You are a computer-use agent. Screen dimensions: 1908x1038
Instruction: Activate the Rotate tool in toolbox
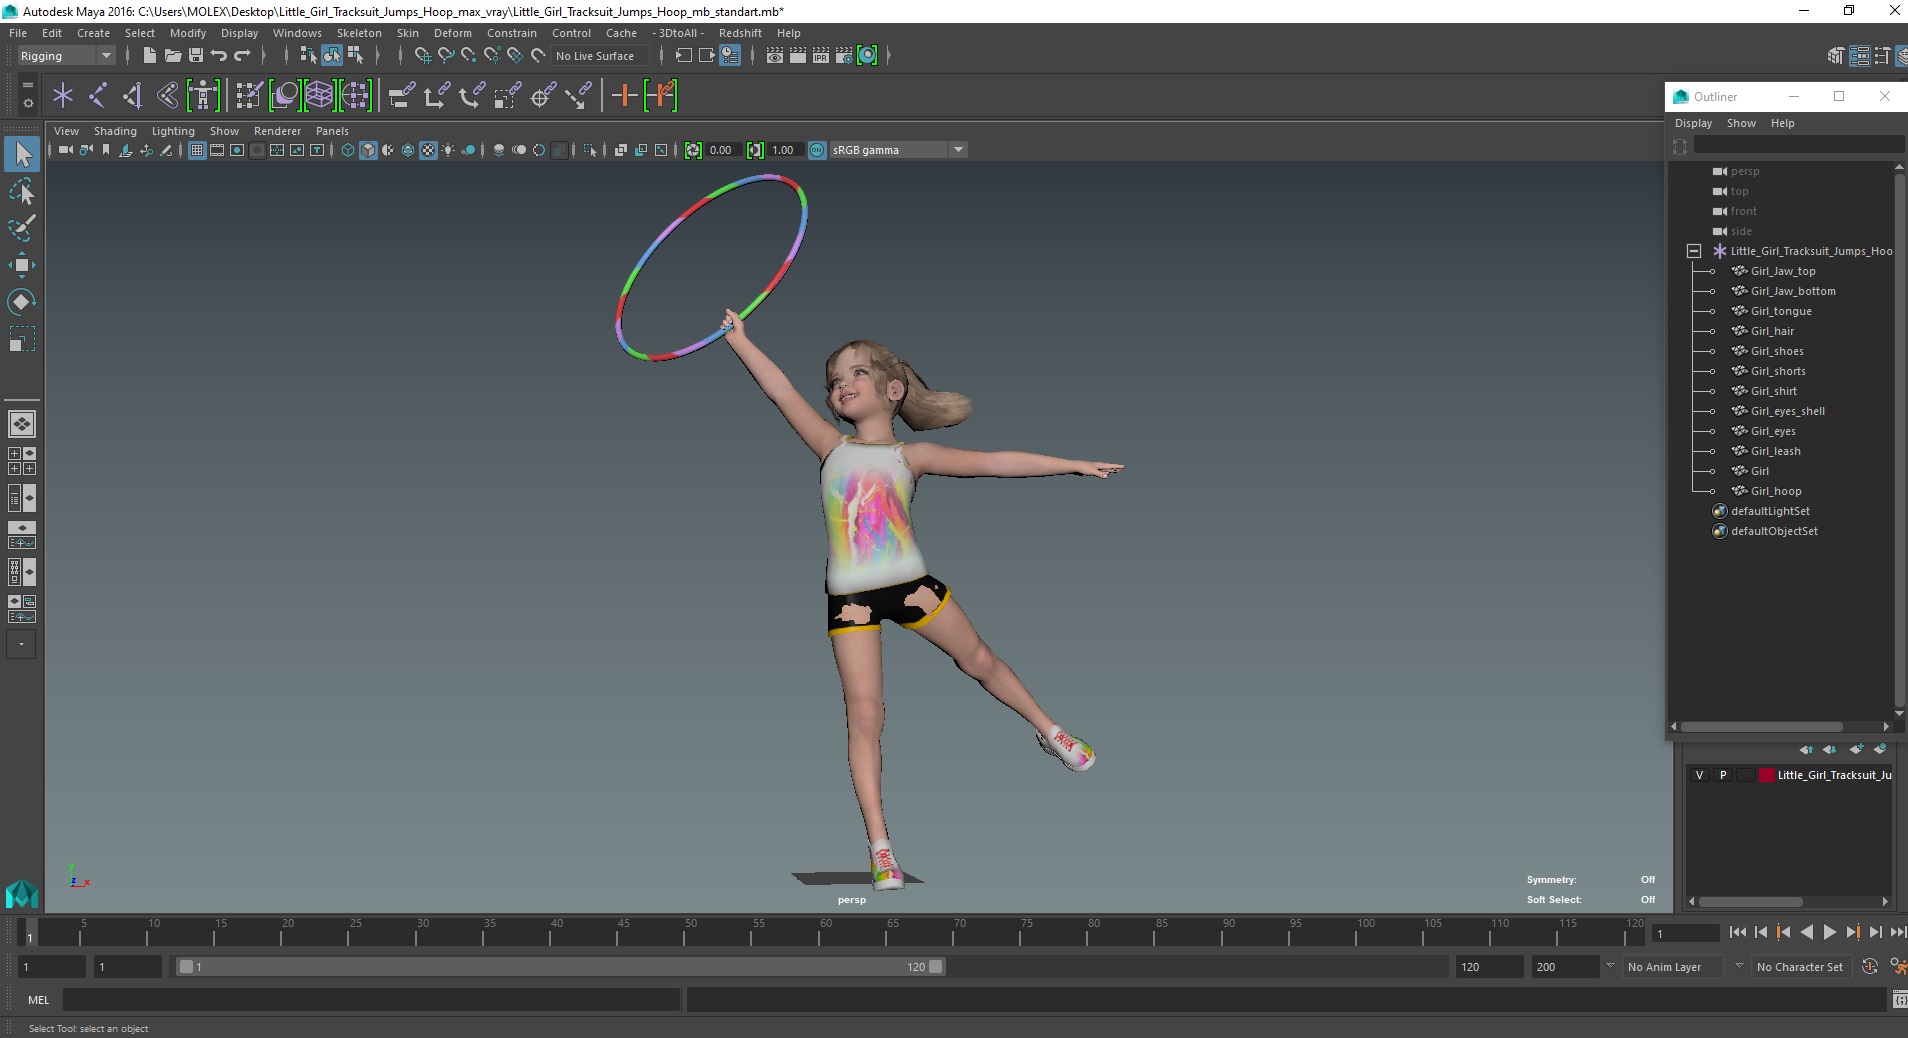click(x=22, y=302)
